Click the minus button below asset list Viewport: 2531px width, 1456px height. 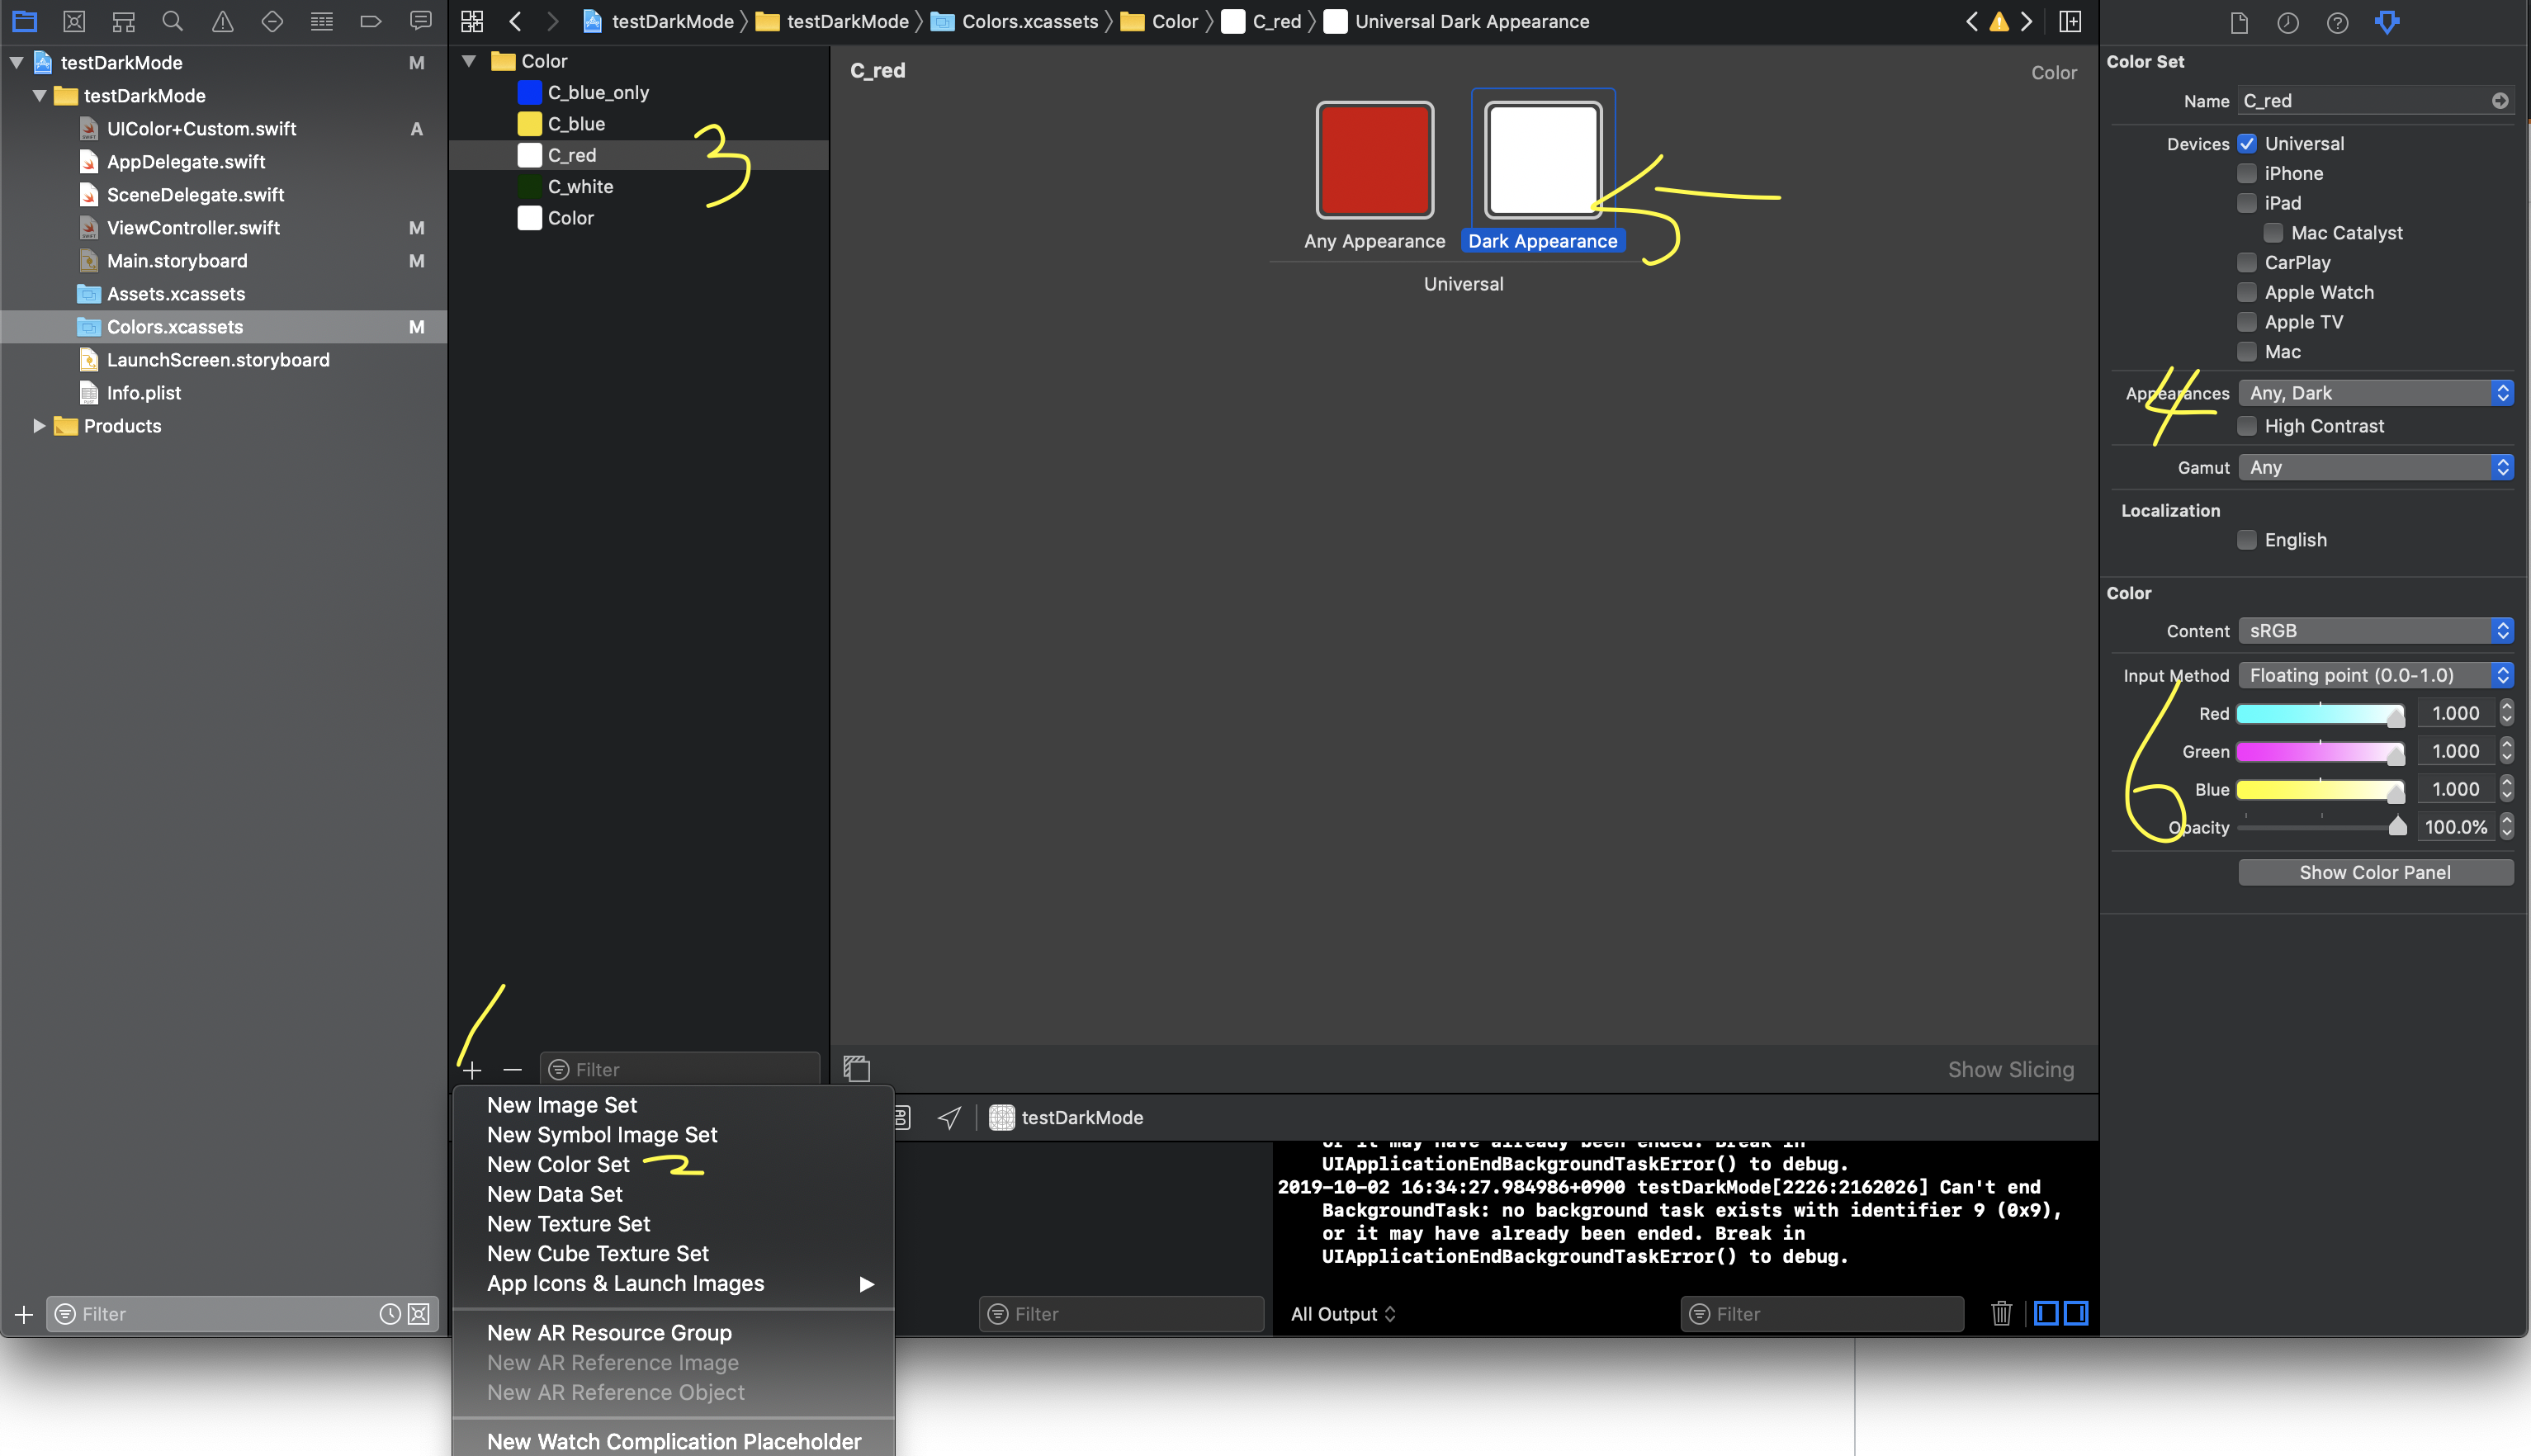[513, 1070]
